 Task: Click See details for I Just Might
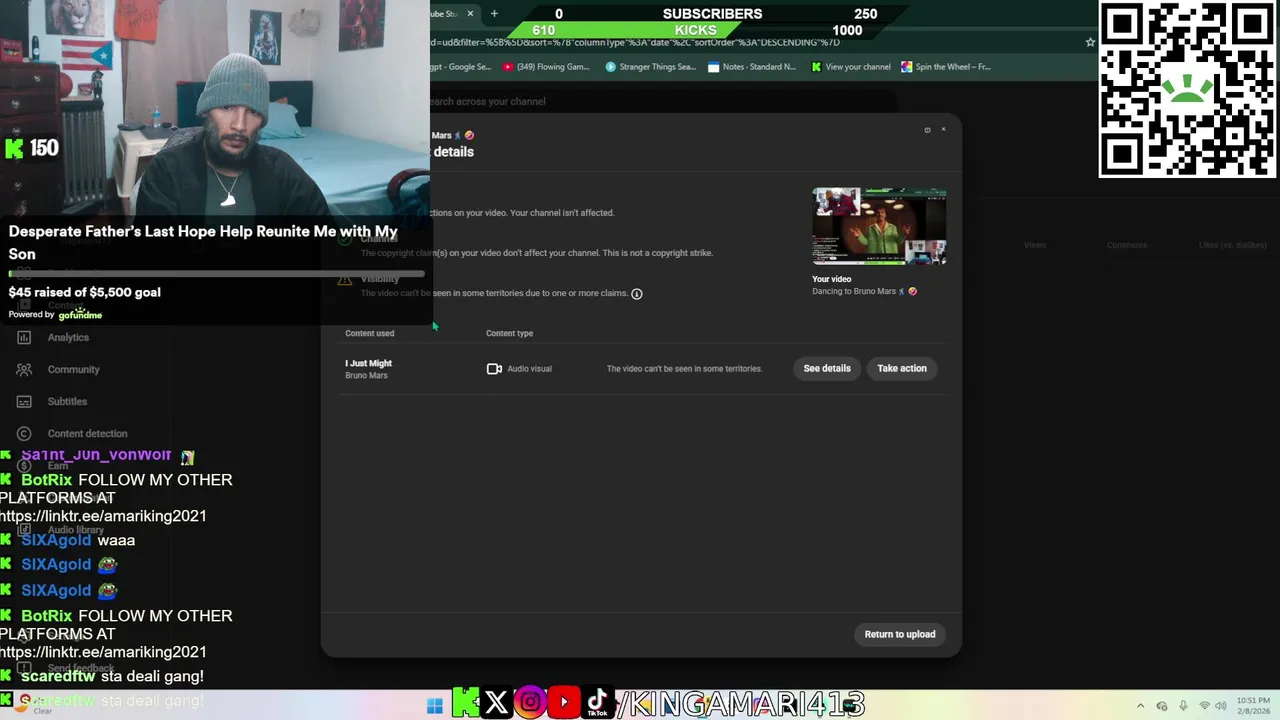coord(827,368)
